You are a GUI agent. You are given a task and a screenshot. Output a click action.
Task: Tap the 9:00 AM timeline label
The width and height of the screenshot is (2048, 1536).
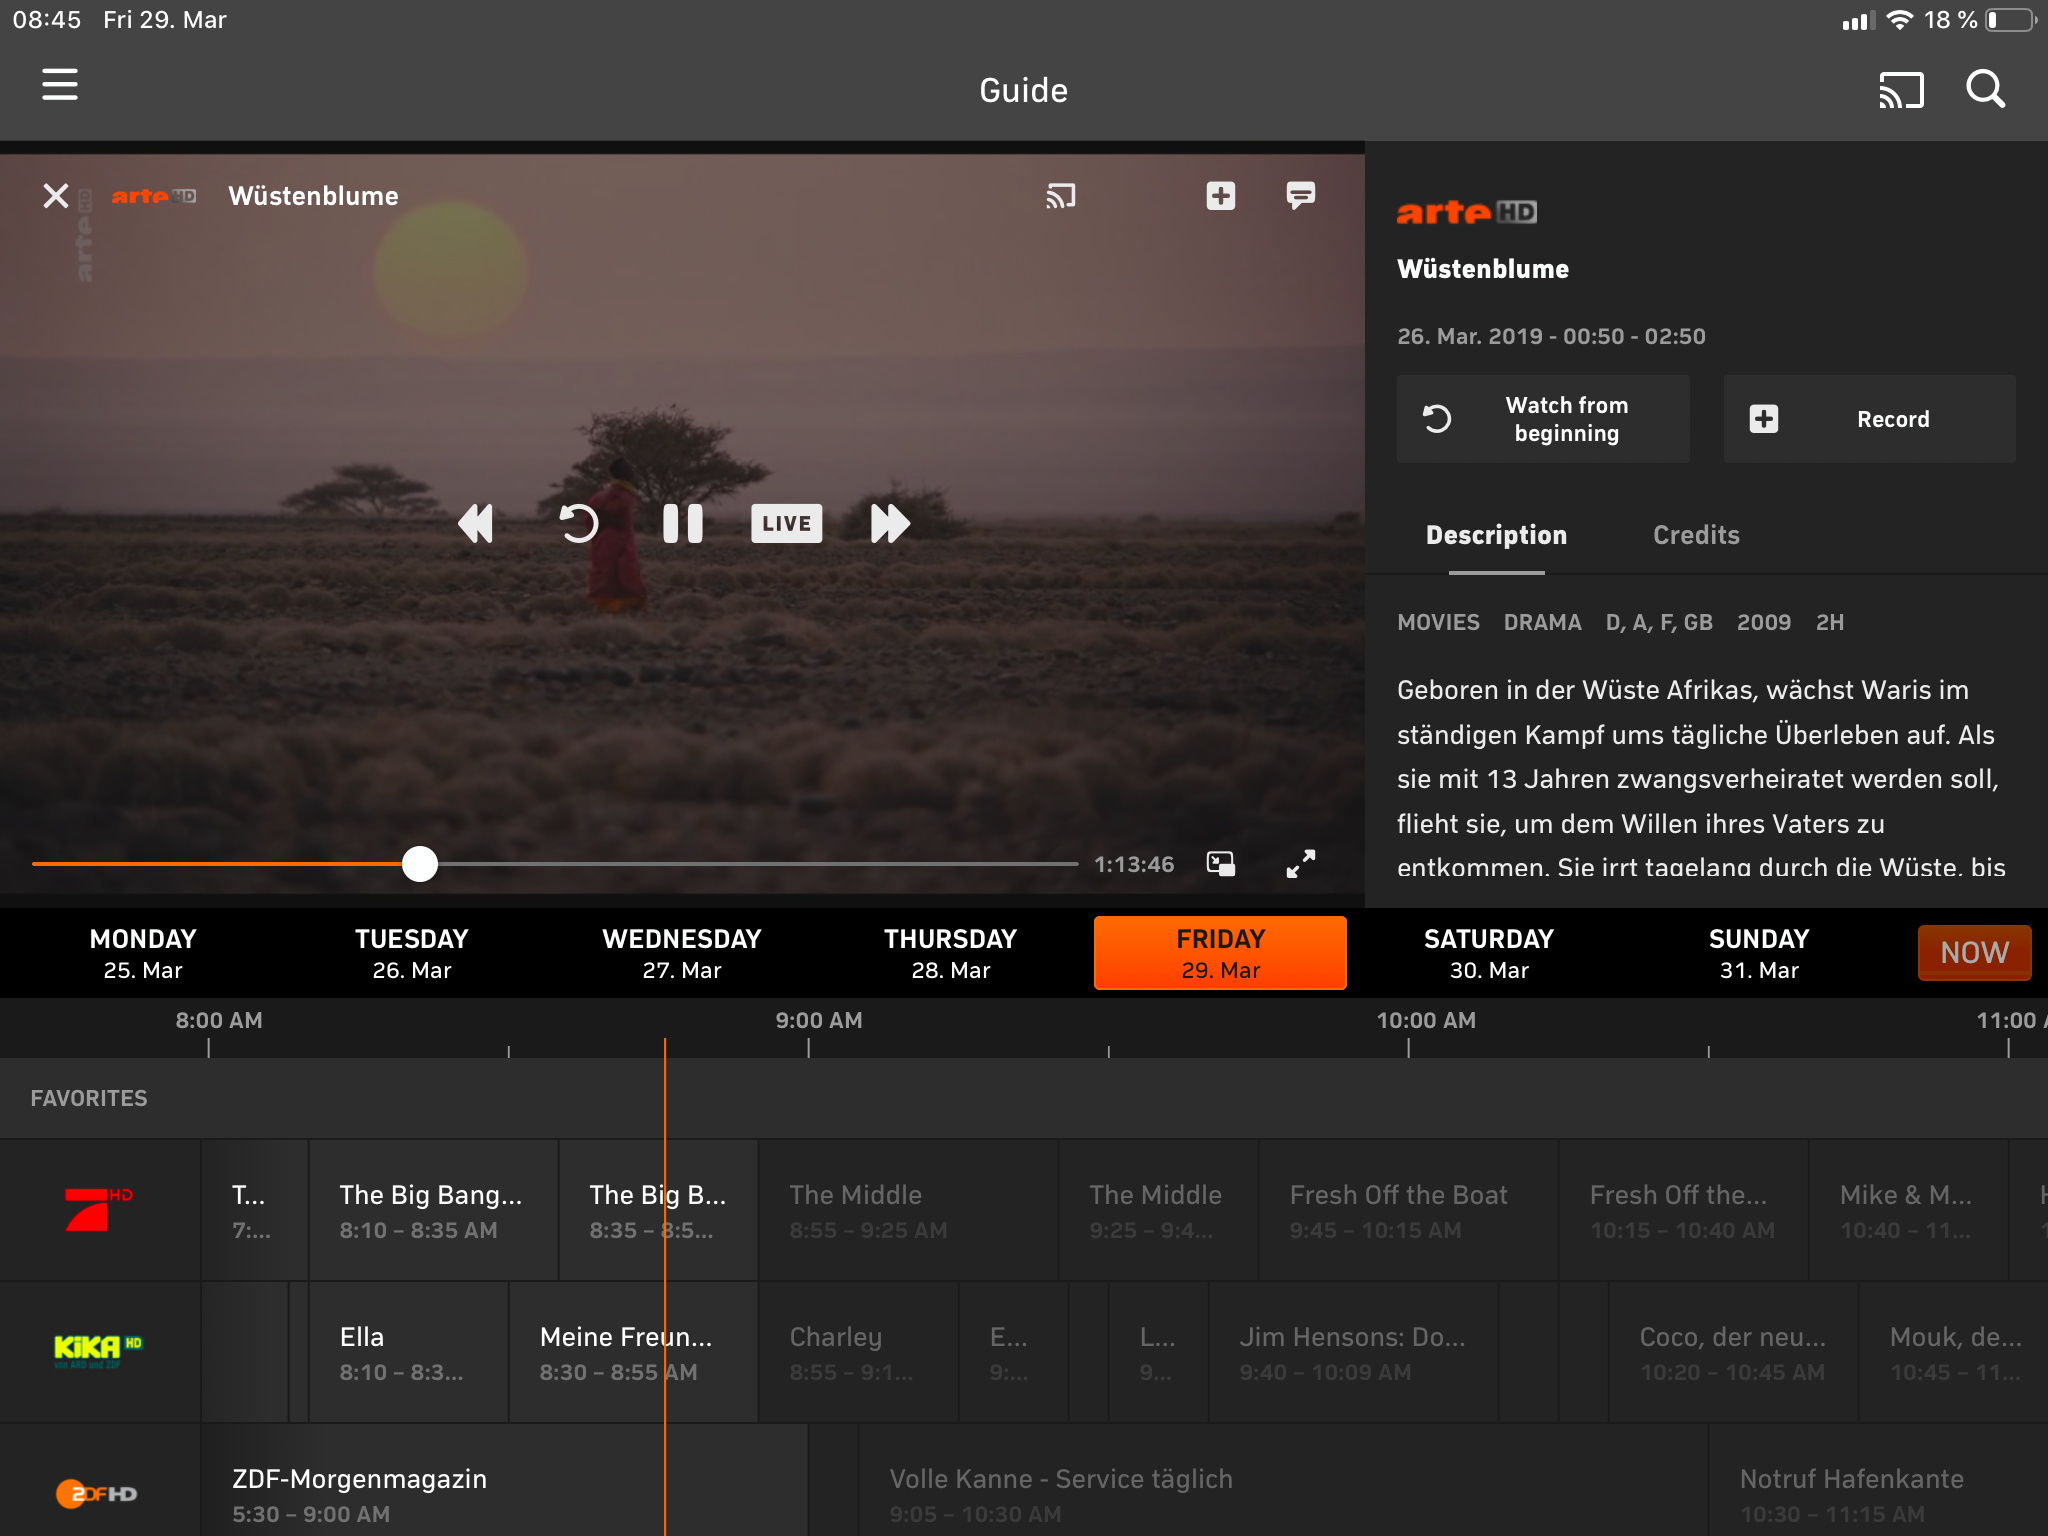(819, 1021)
